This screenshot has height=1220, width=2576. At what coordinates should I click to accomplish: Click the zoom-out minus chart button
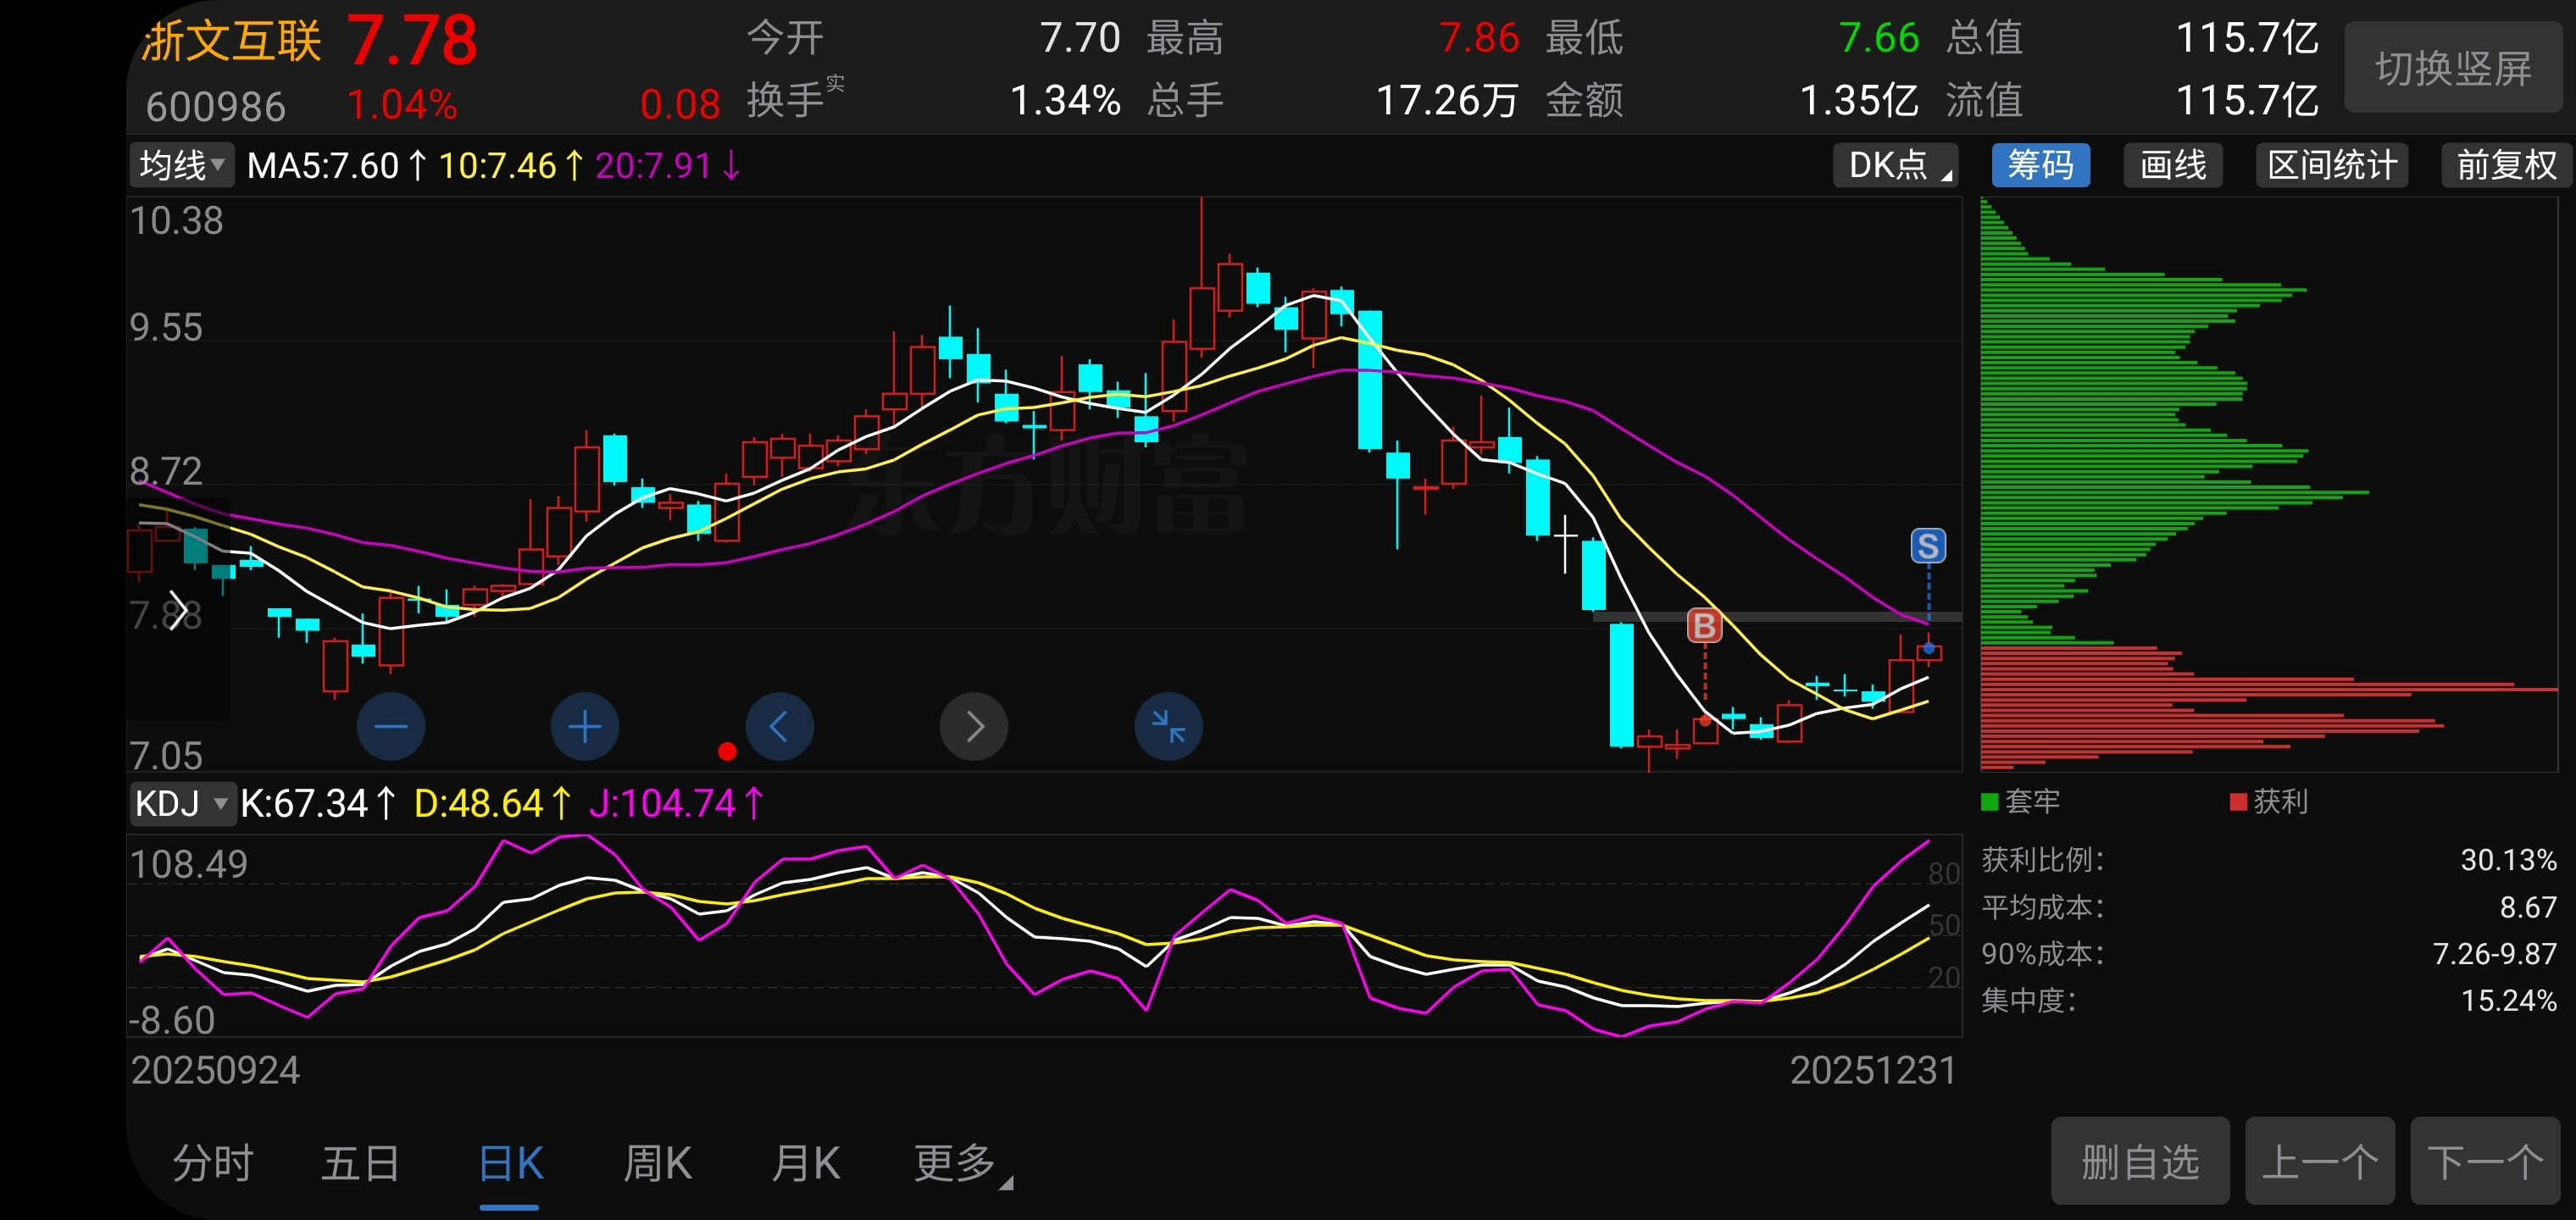(x=390, y=726)
